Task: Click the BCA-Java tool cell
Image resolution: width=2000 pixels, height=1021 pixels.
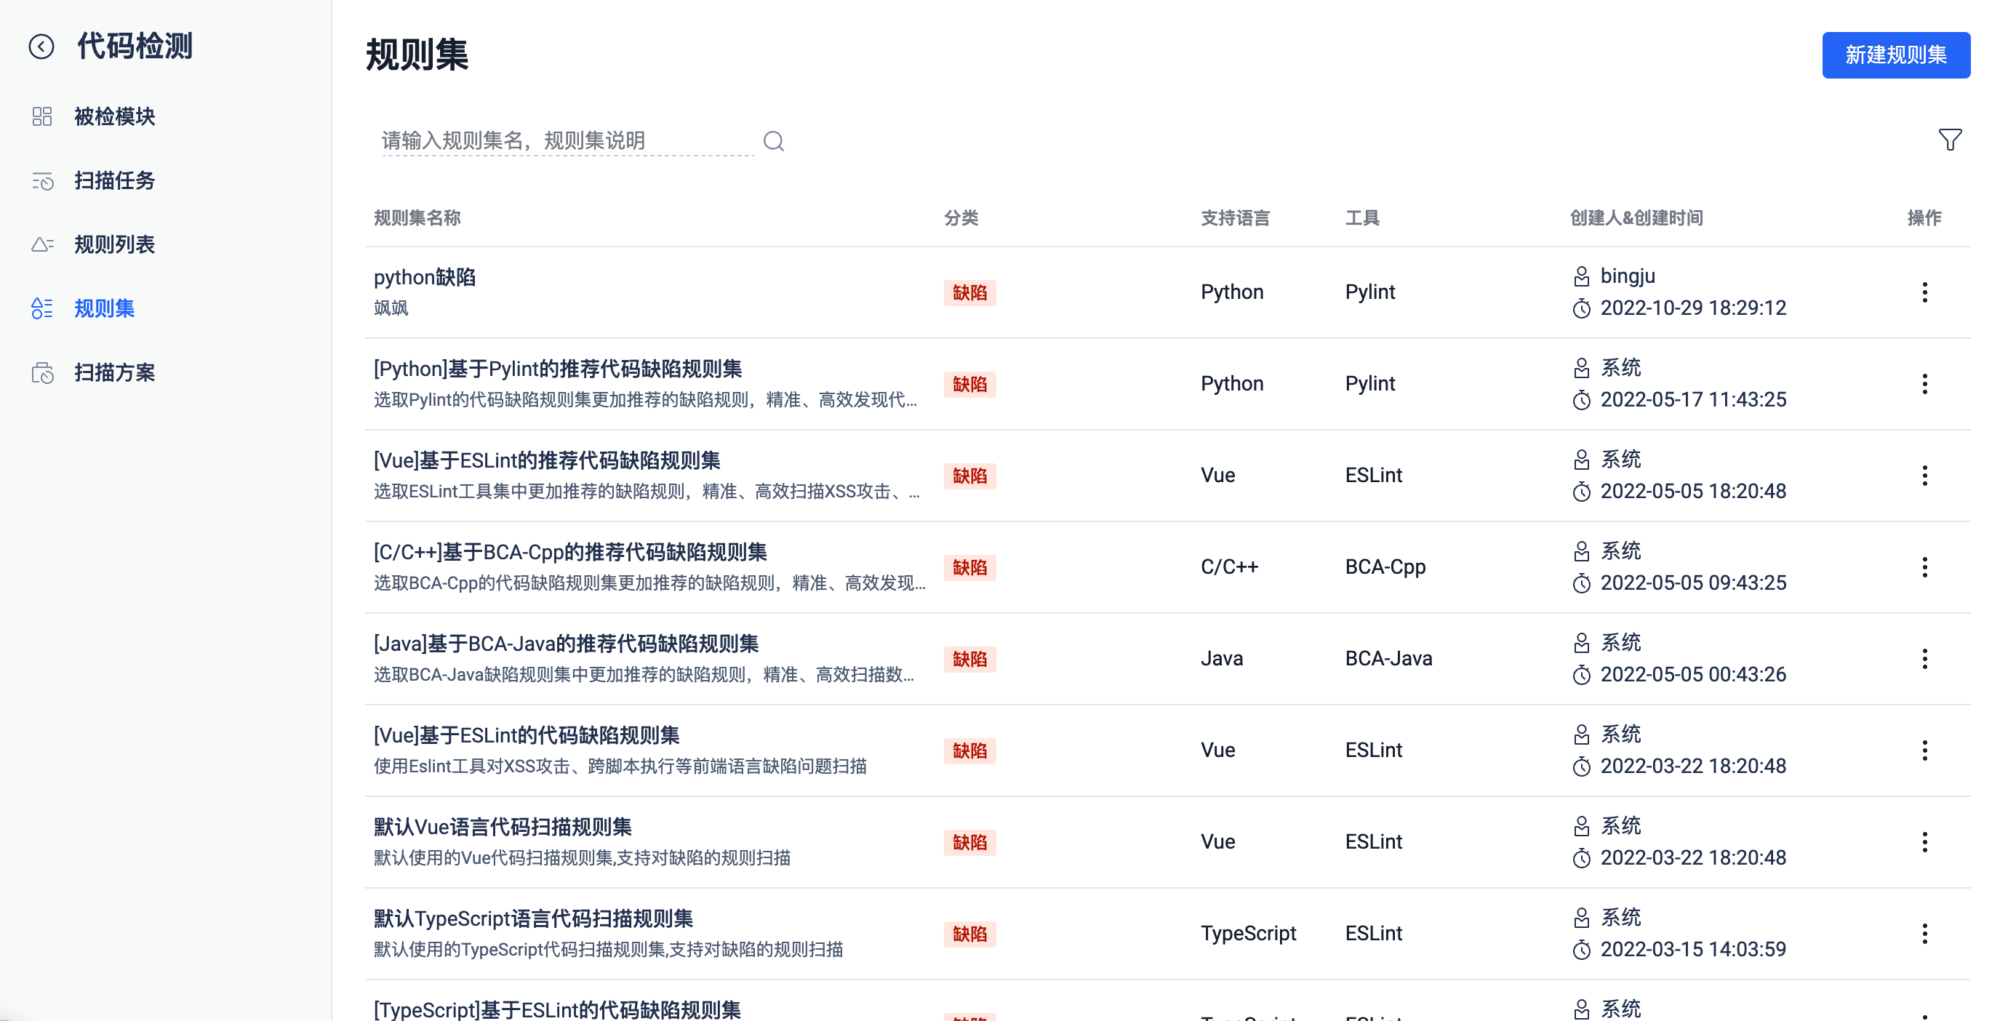Action: pos(1389,659)
